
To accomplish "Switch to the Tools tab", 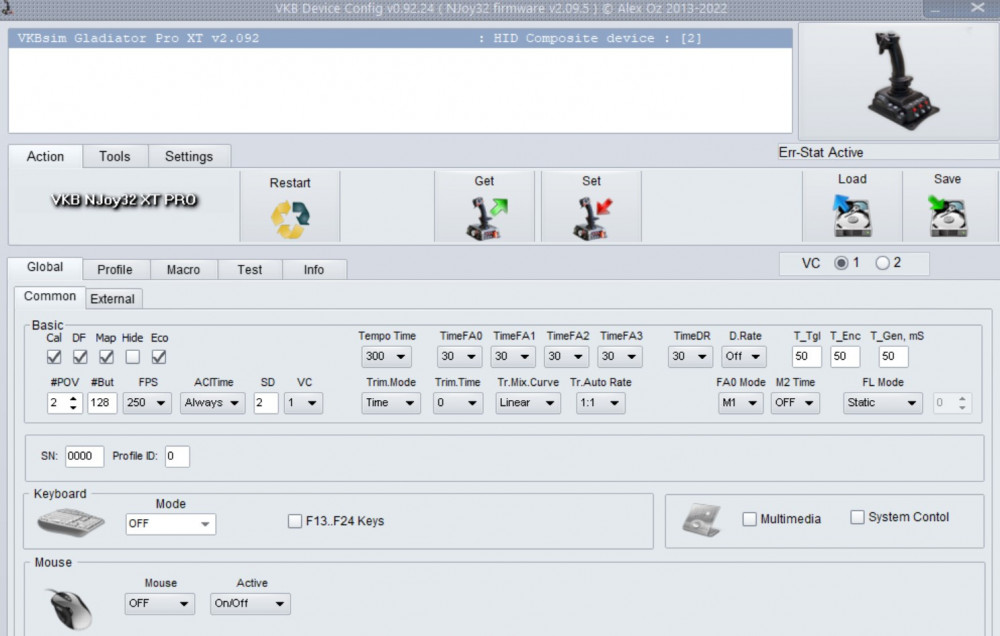I will pyautogui.click(x=115, y=156).
